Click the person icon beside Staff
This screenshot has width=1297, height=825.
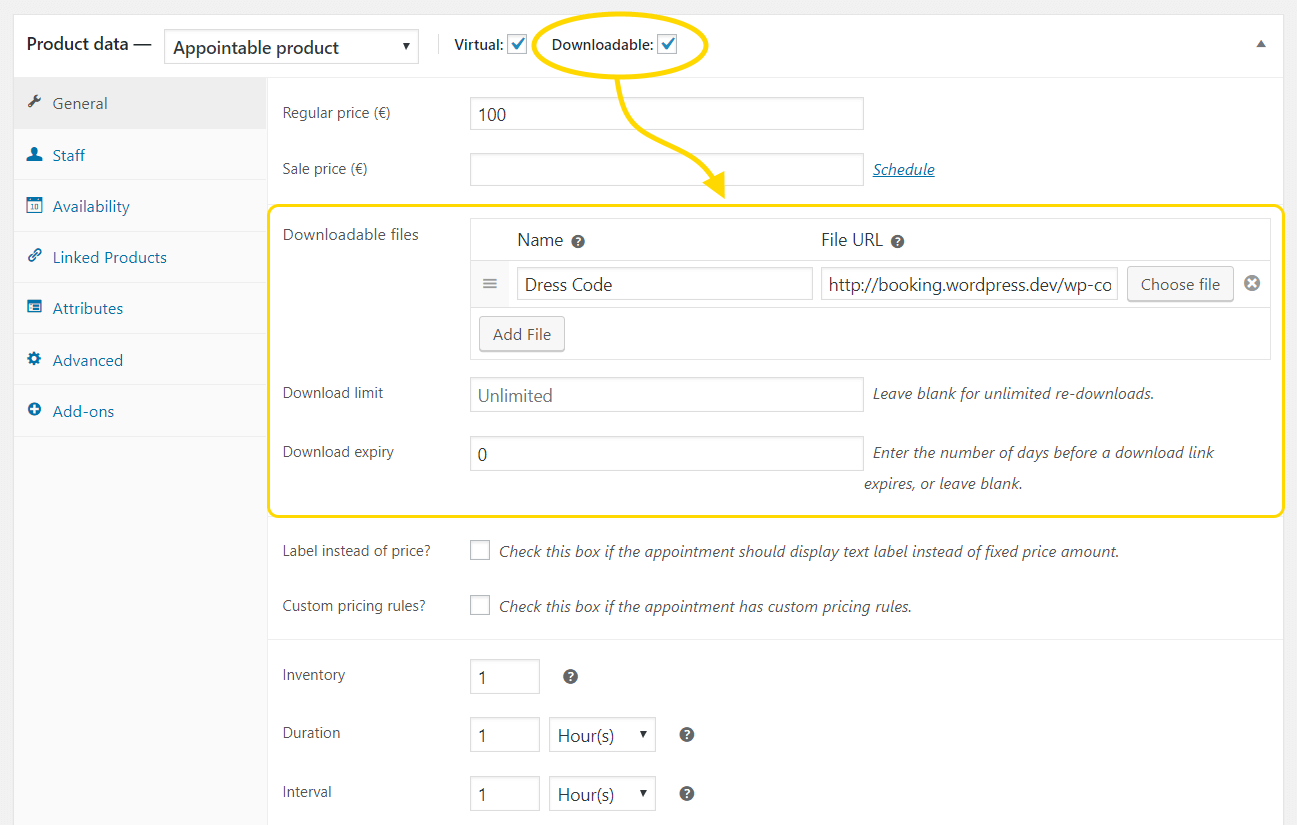point(35,154)
